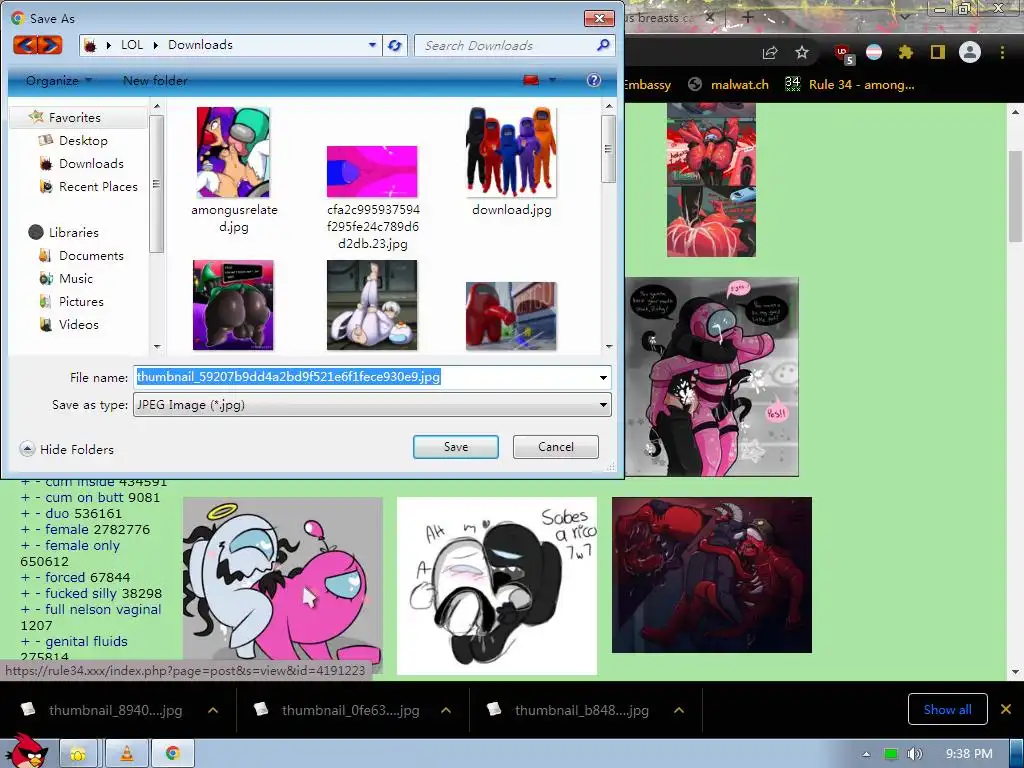Open VLC media player from the taskbar

[127, 754]
